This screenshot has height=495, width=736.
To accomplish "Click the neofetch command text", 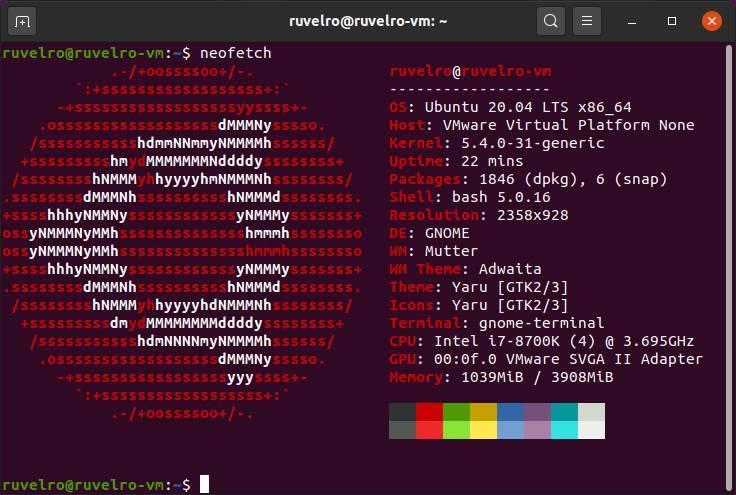I will pyautogui.click(x=236, y=53).
